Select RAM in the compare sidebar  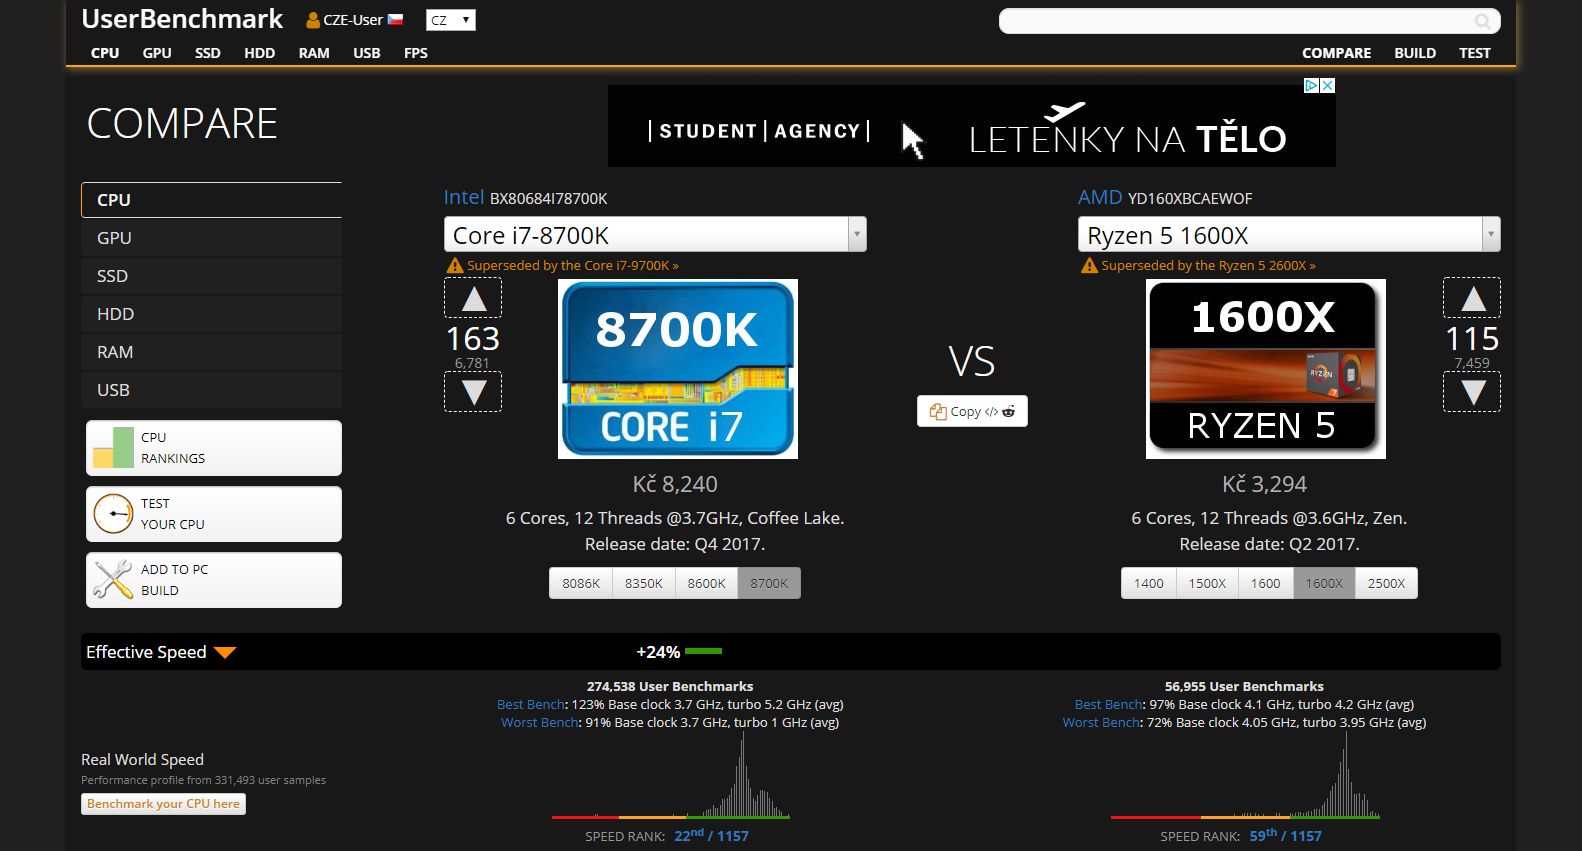point(211,352)
